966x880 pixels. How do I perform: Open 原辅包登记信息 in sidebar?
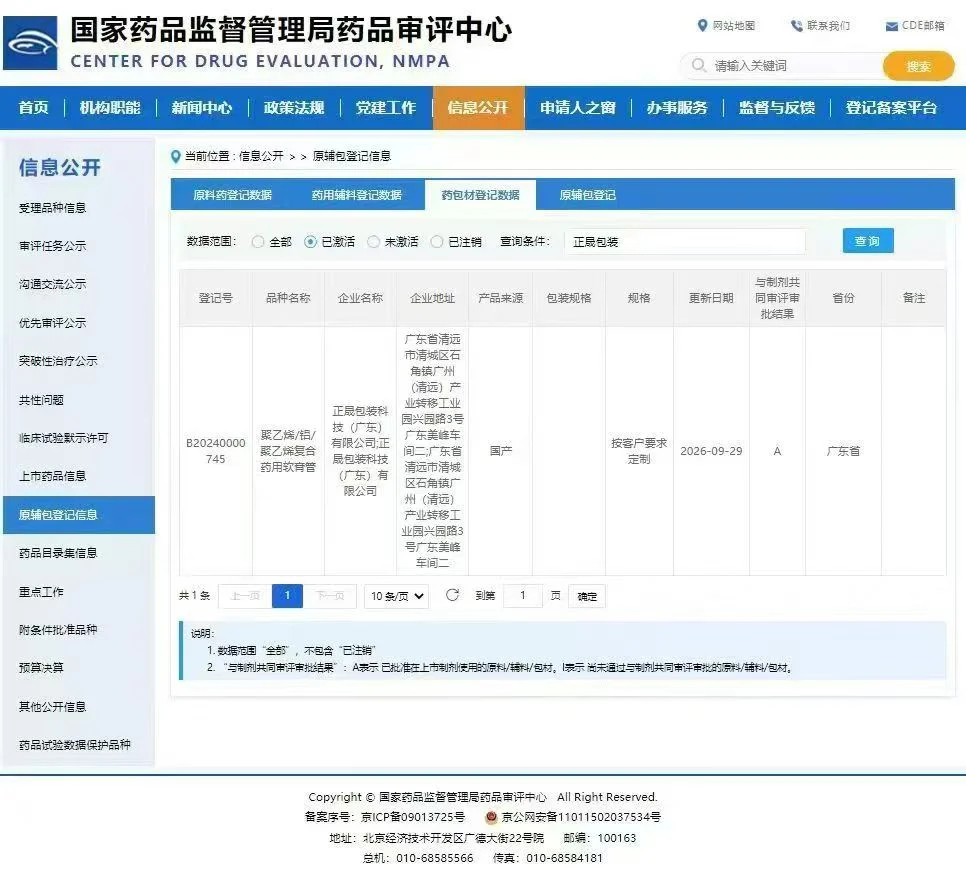click(x=79, y=515)
